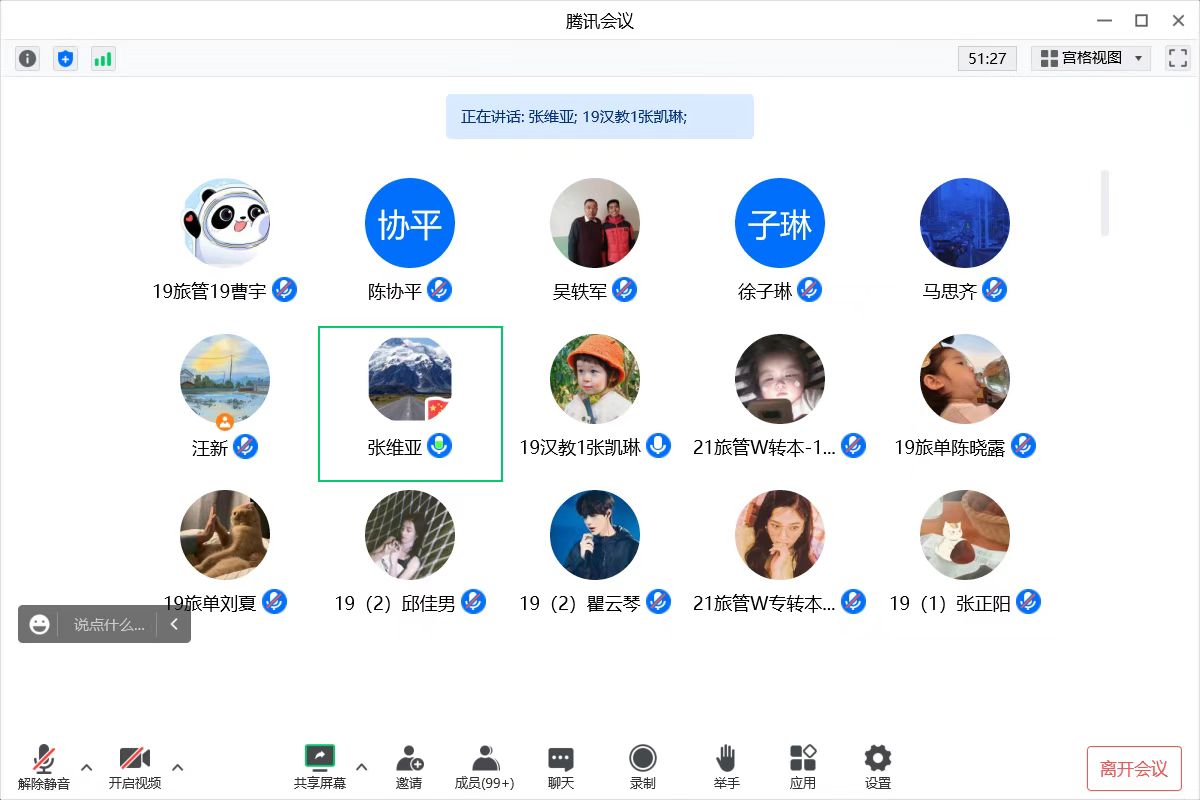Screen dimensions: 1200x800
Task: Open the Apps (应用) menu
Action: [803, 767]
